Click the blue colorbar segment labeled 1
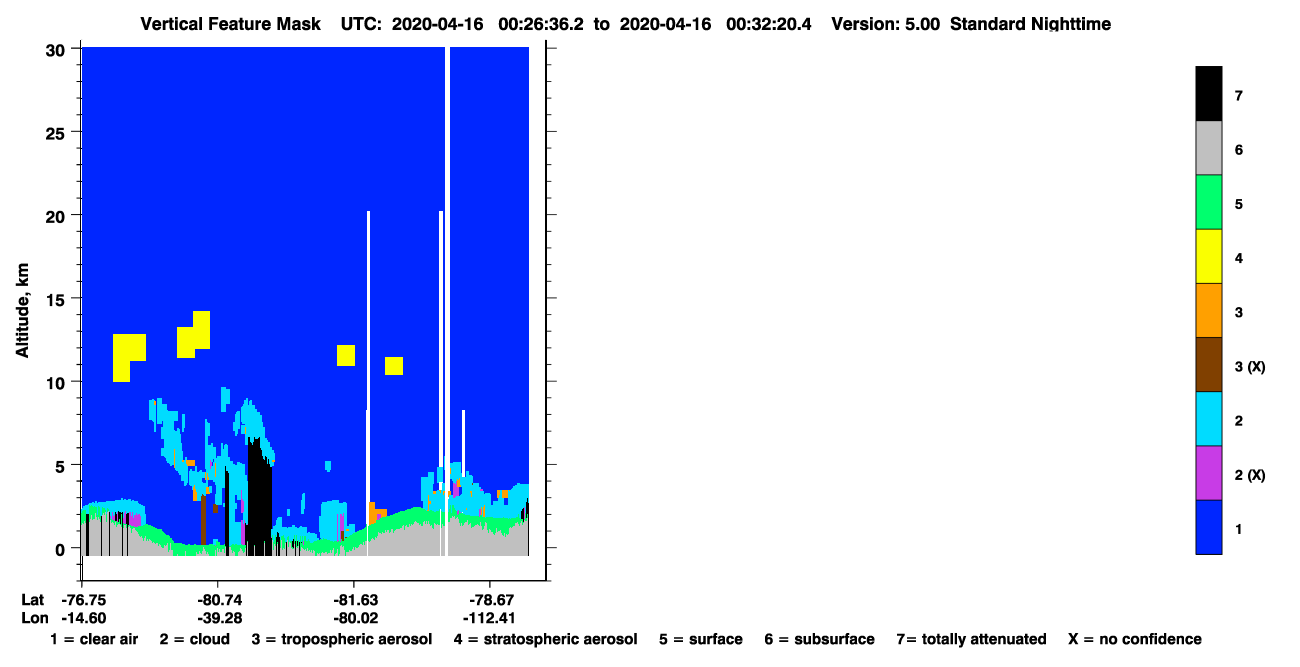 tap(1208, 526)
